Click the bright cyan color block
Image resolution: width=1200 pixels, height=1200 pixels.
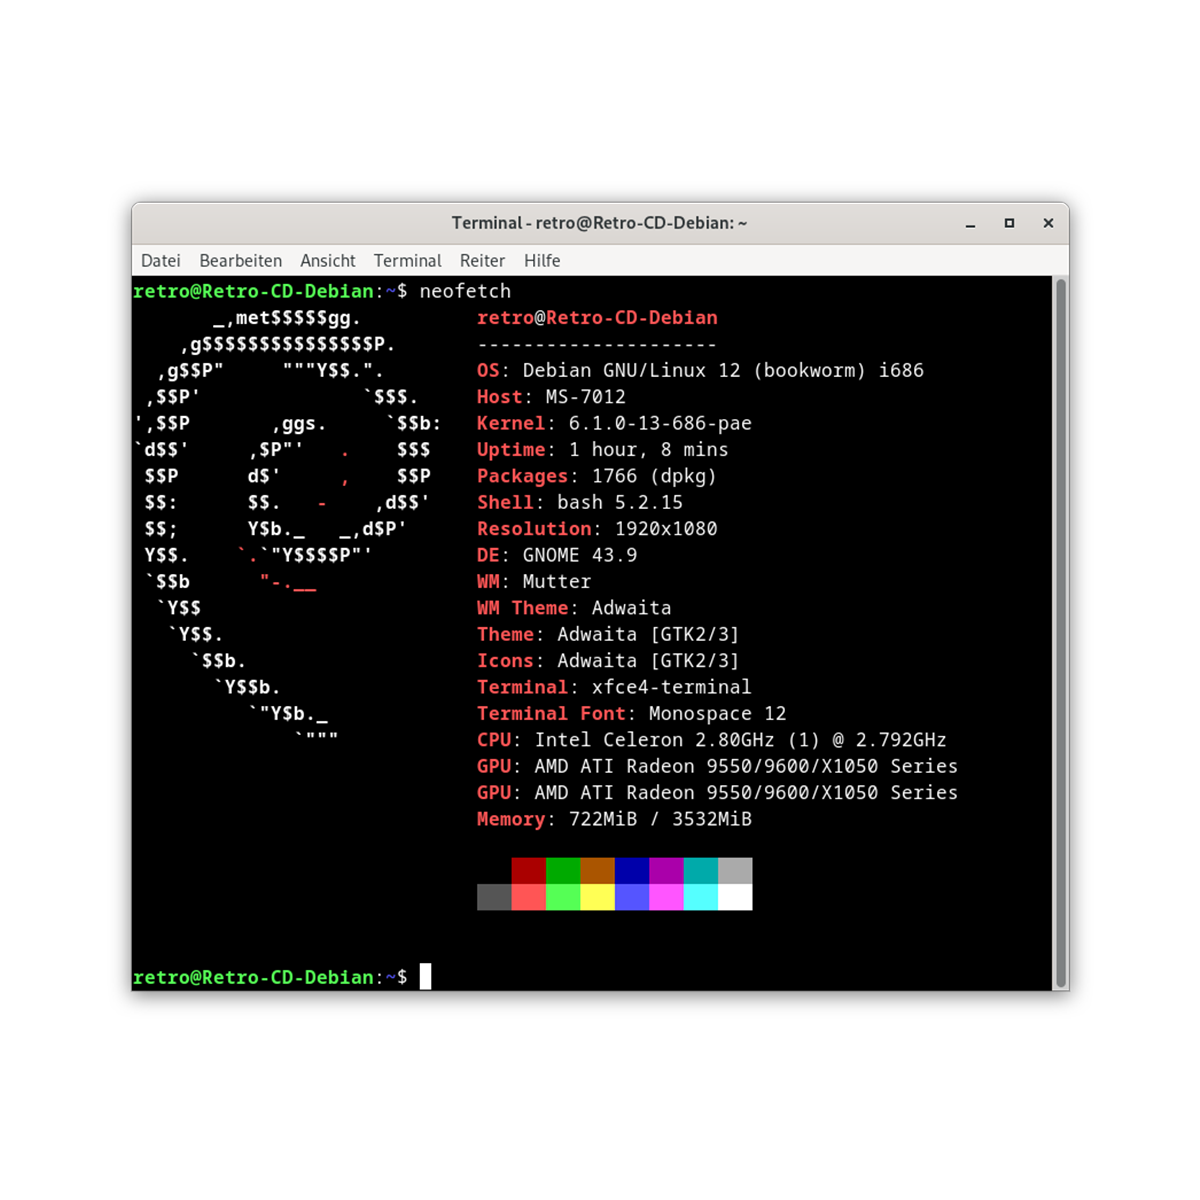point(700,897)
